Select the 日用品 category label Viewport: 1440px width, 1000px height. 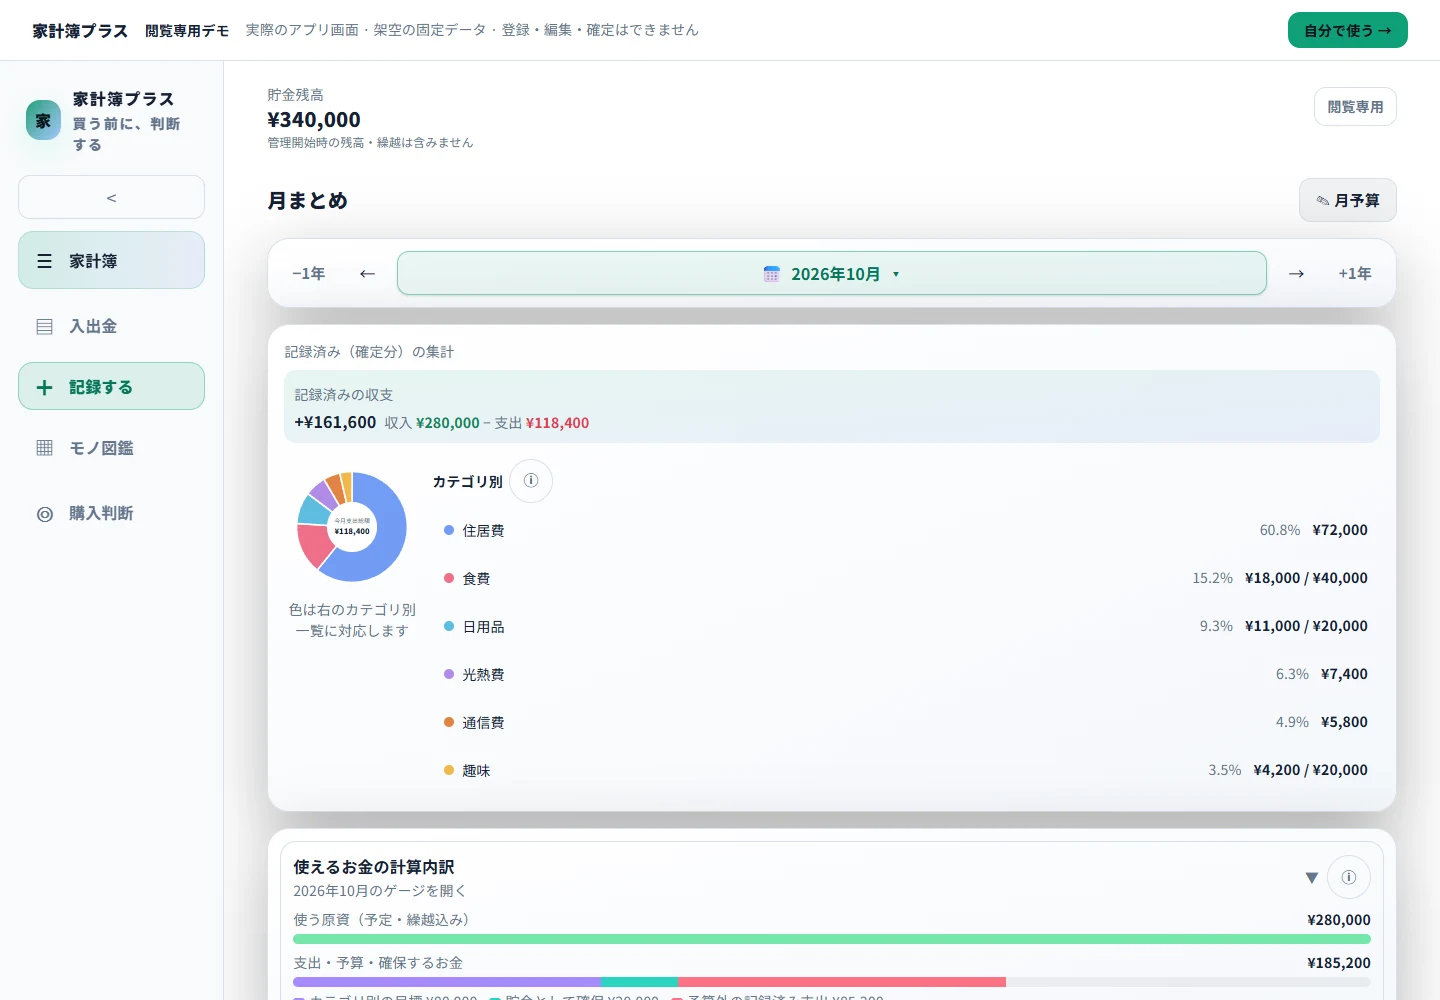[x=483, y=627]
